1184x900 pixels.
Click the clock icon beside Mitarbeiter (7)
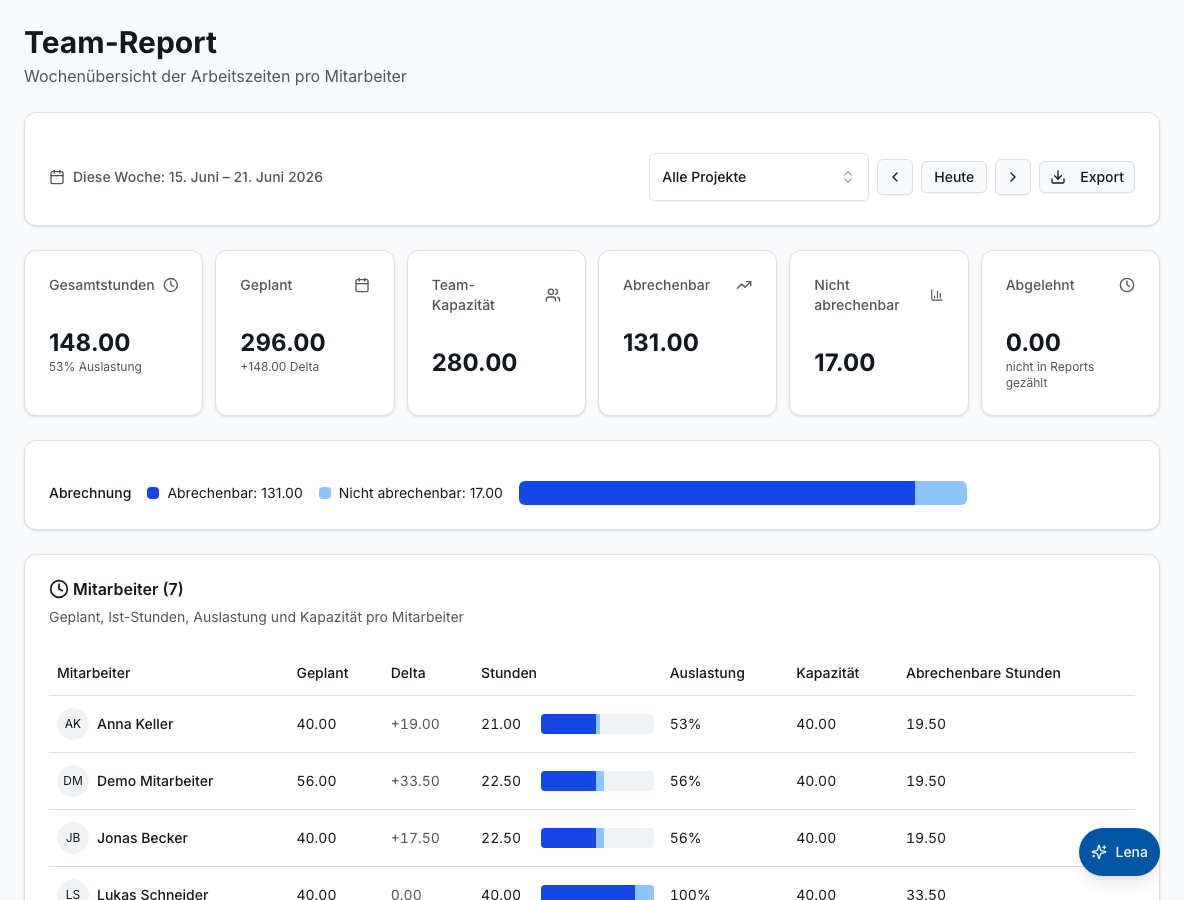tap(58, 589)
